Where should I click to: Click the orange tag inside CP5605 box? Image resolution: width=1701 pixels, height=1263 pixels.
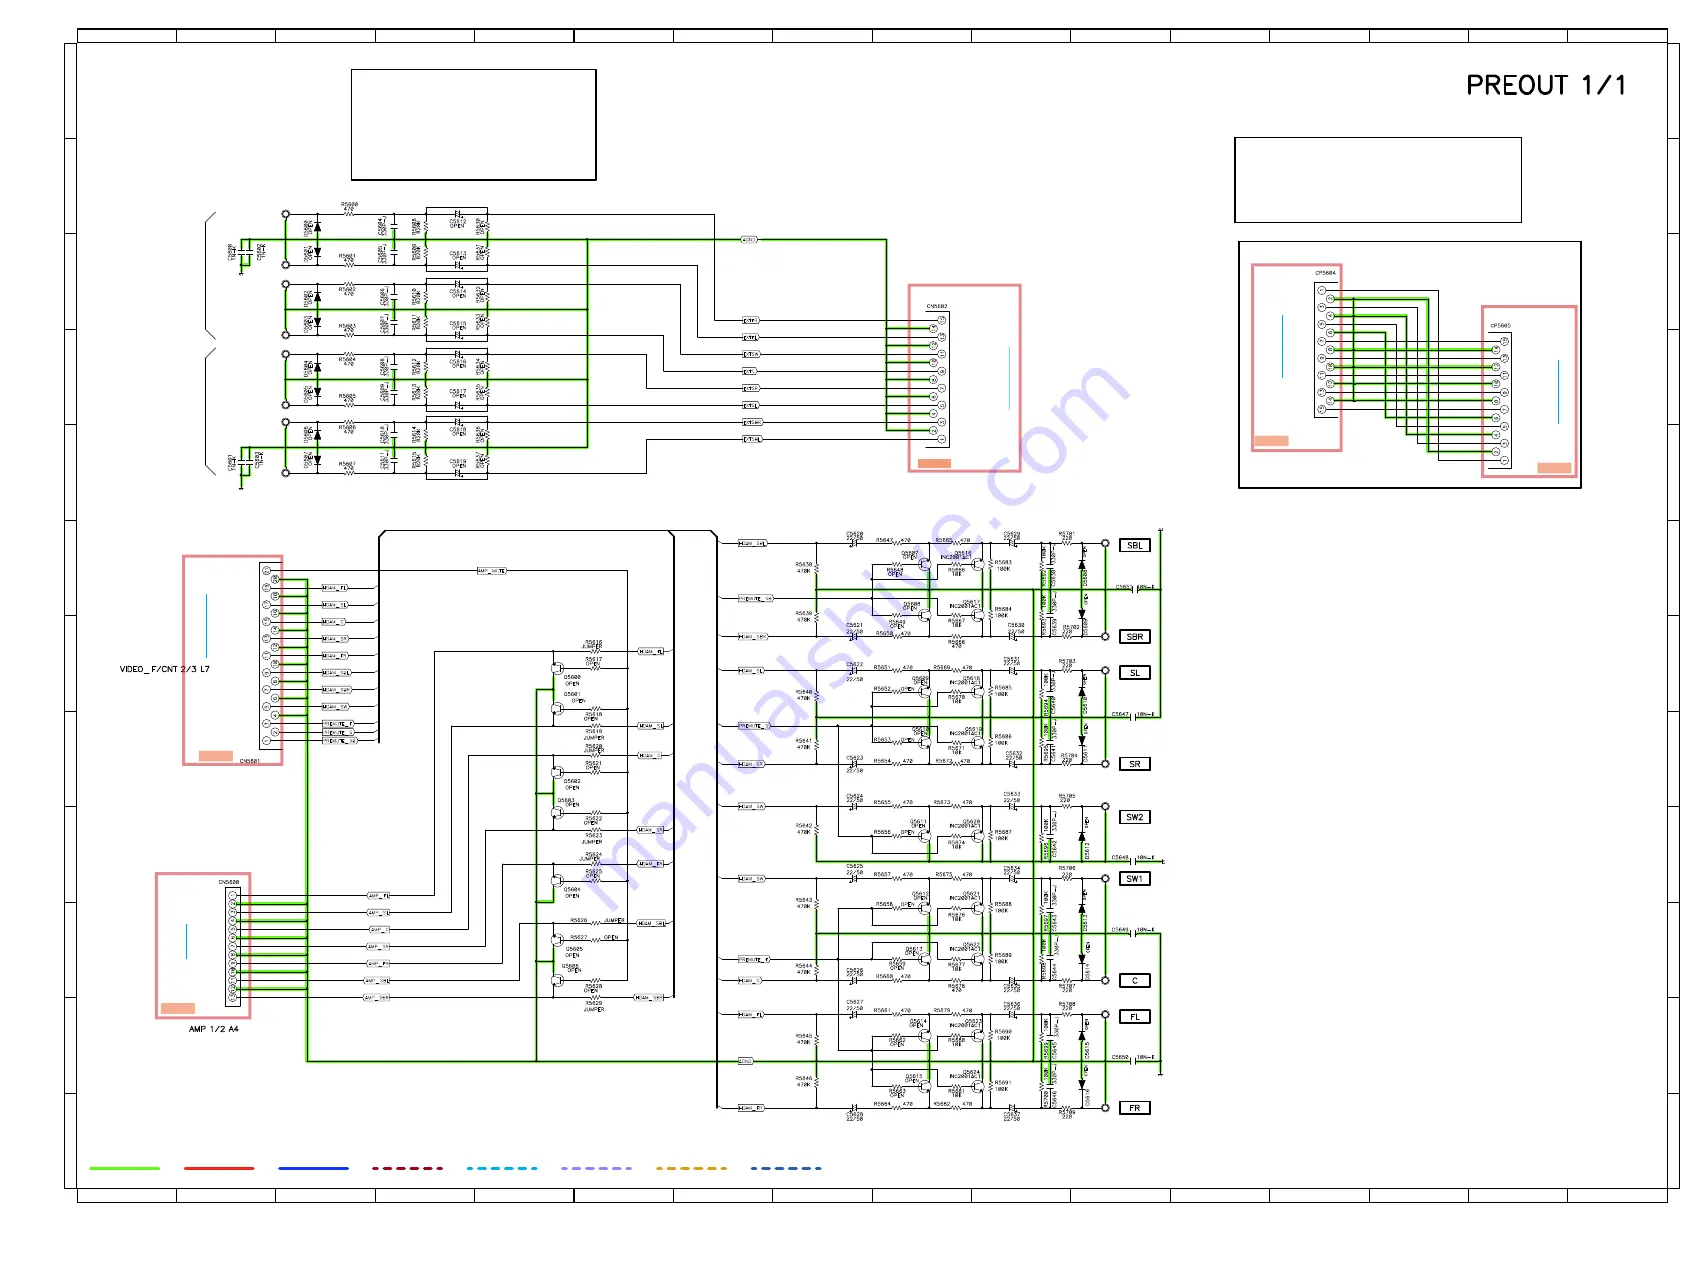click(x=1553, y=468)
